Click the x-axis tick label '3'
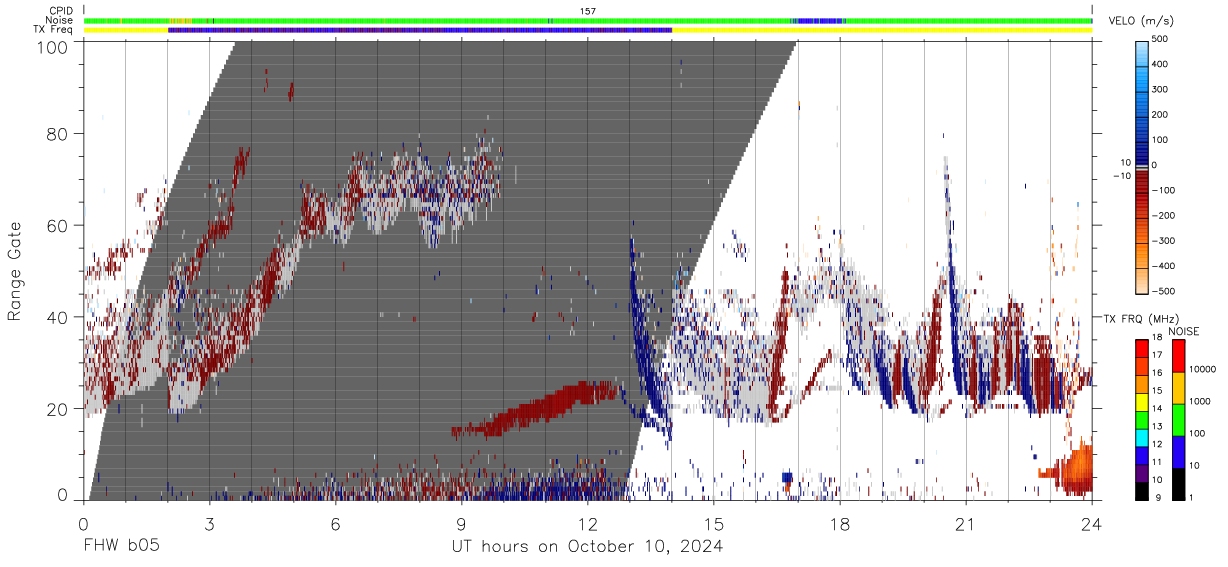This screenshot has width=1228, height=567. coord(209,524)
